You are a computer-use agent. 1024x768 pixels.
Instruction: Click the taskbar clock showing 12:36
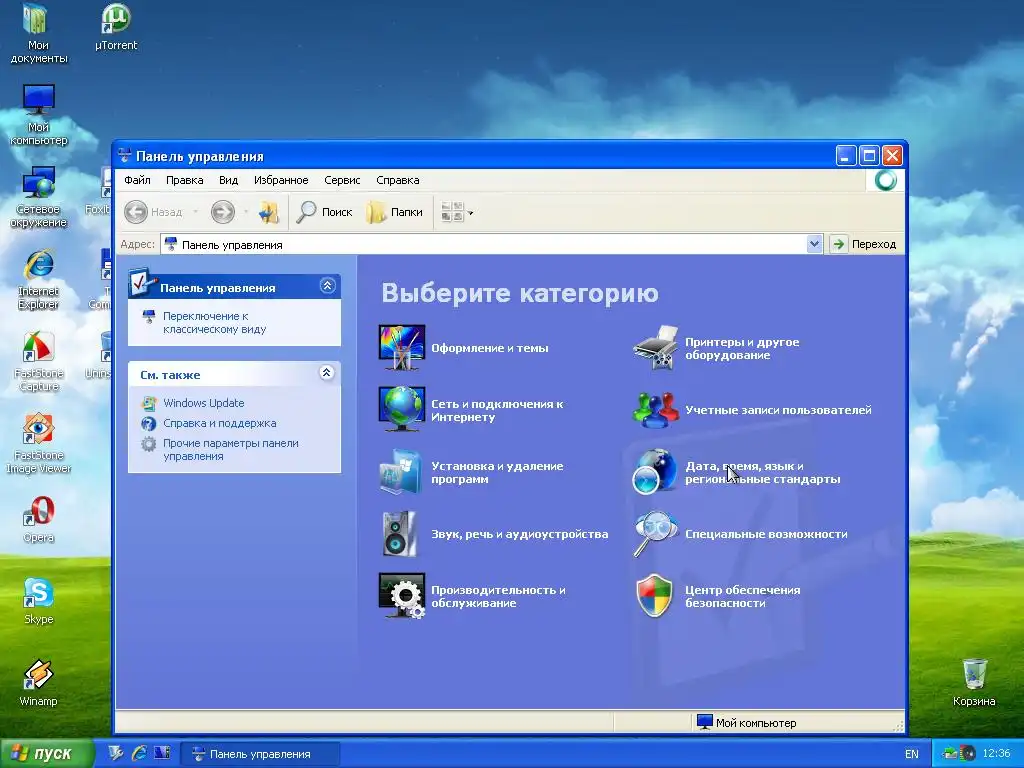click(996, 754)
